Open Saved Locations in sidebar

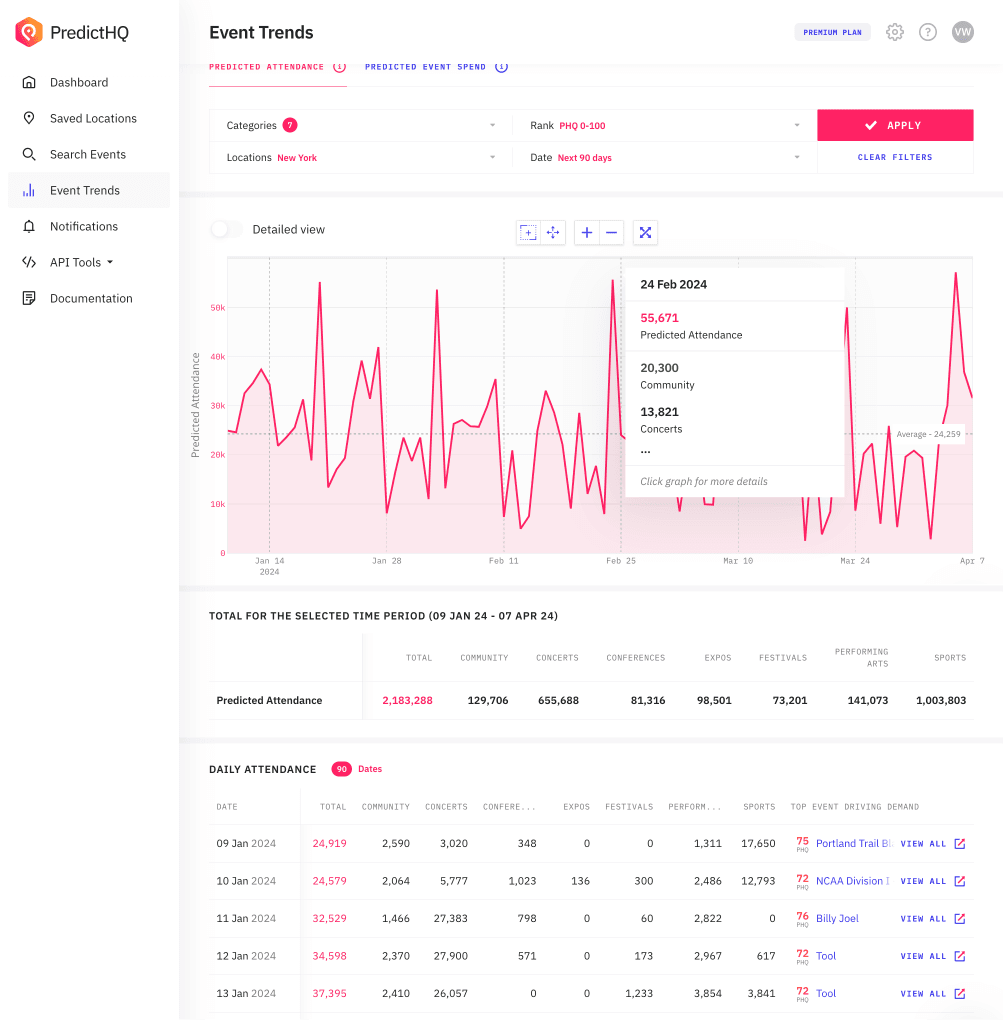(93, 118)
